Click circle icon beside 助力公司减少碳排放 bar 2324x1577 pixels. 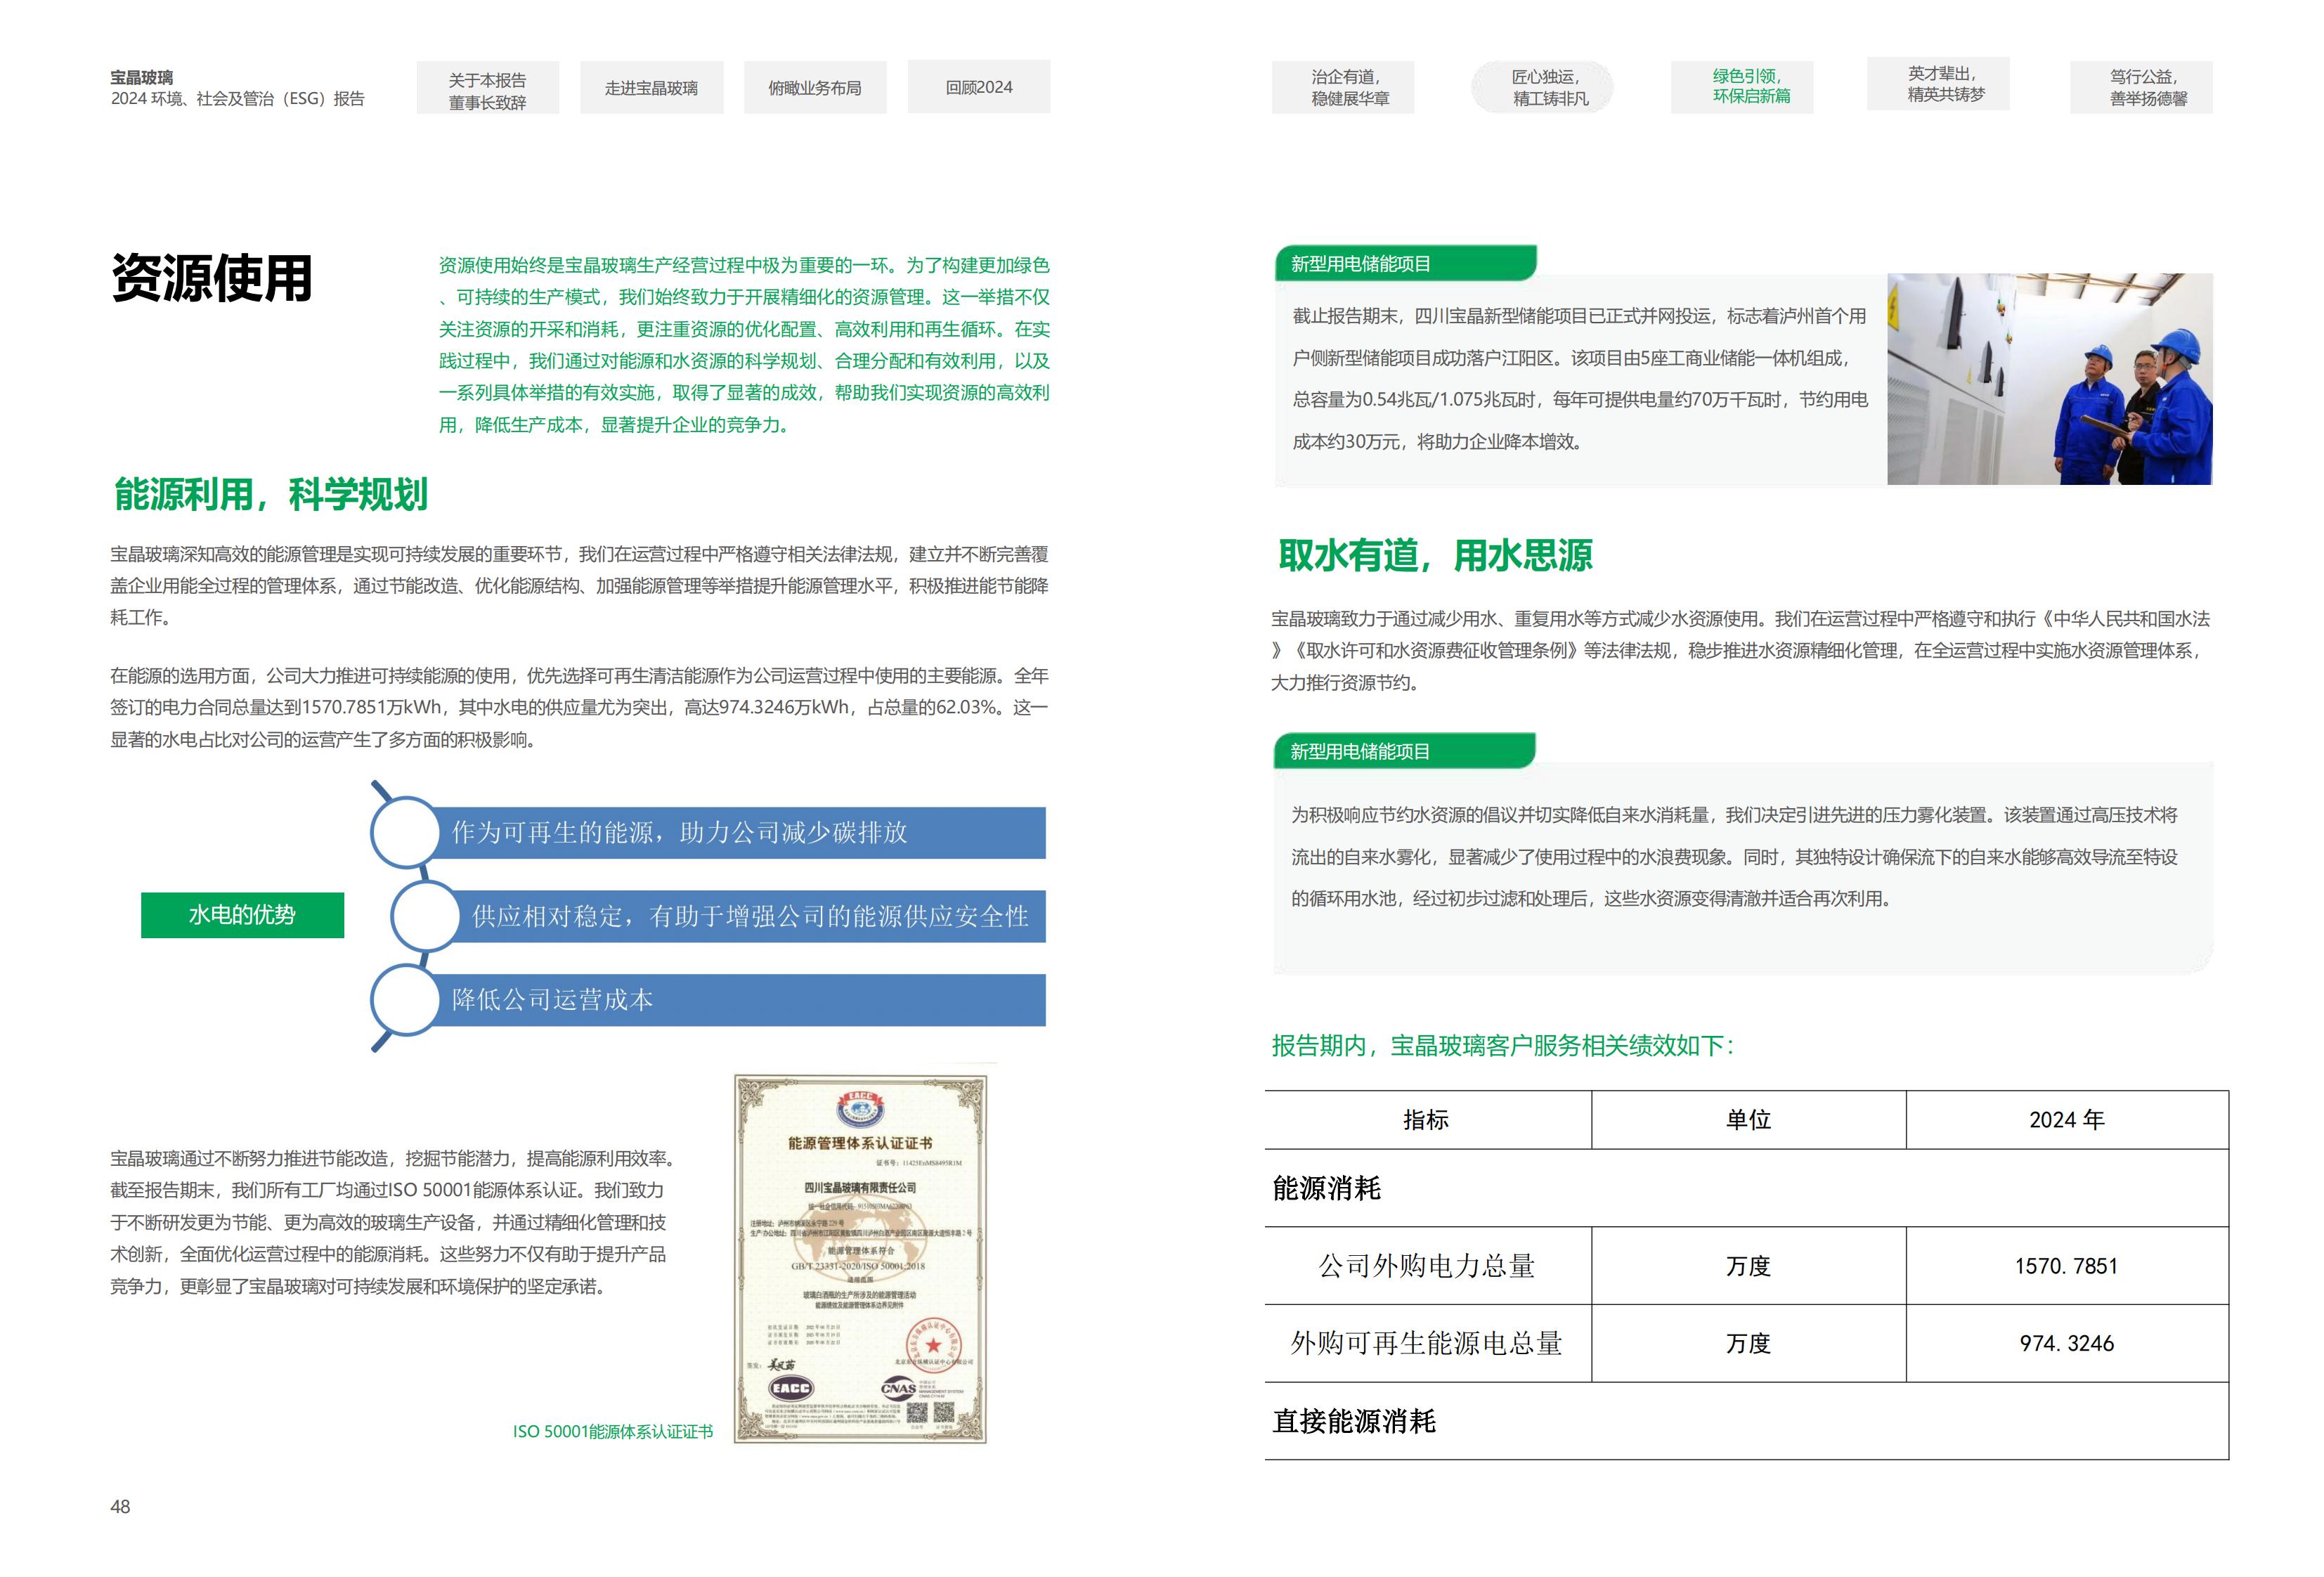(404, 832)
